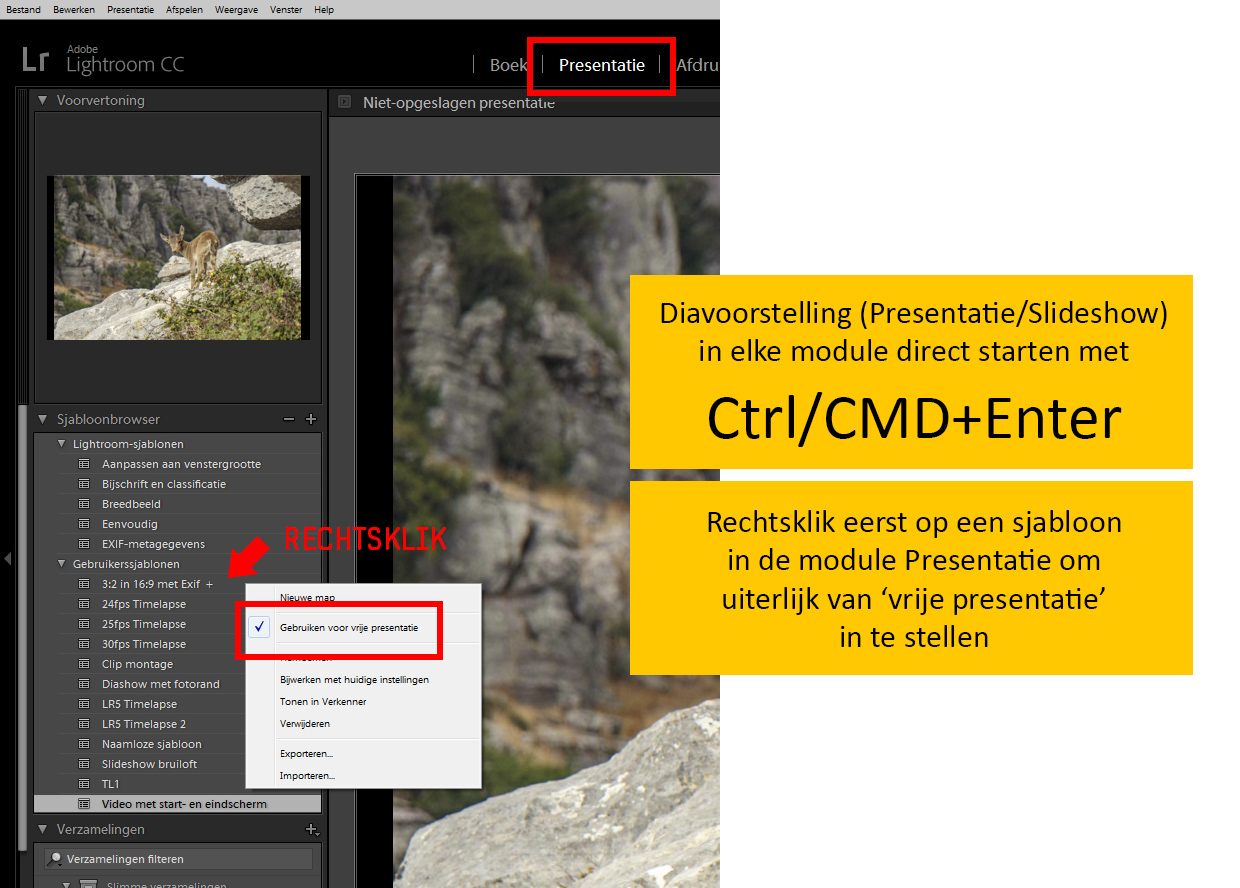Toggle Gebruiken voor vrije presentatie checkmark

point(259,627)
